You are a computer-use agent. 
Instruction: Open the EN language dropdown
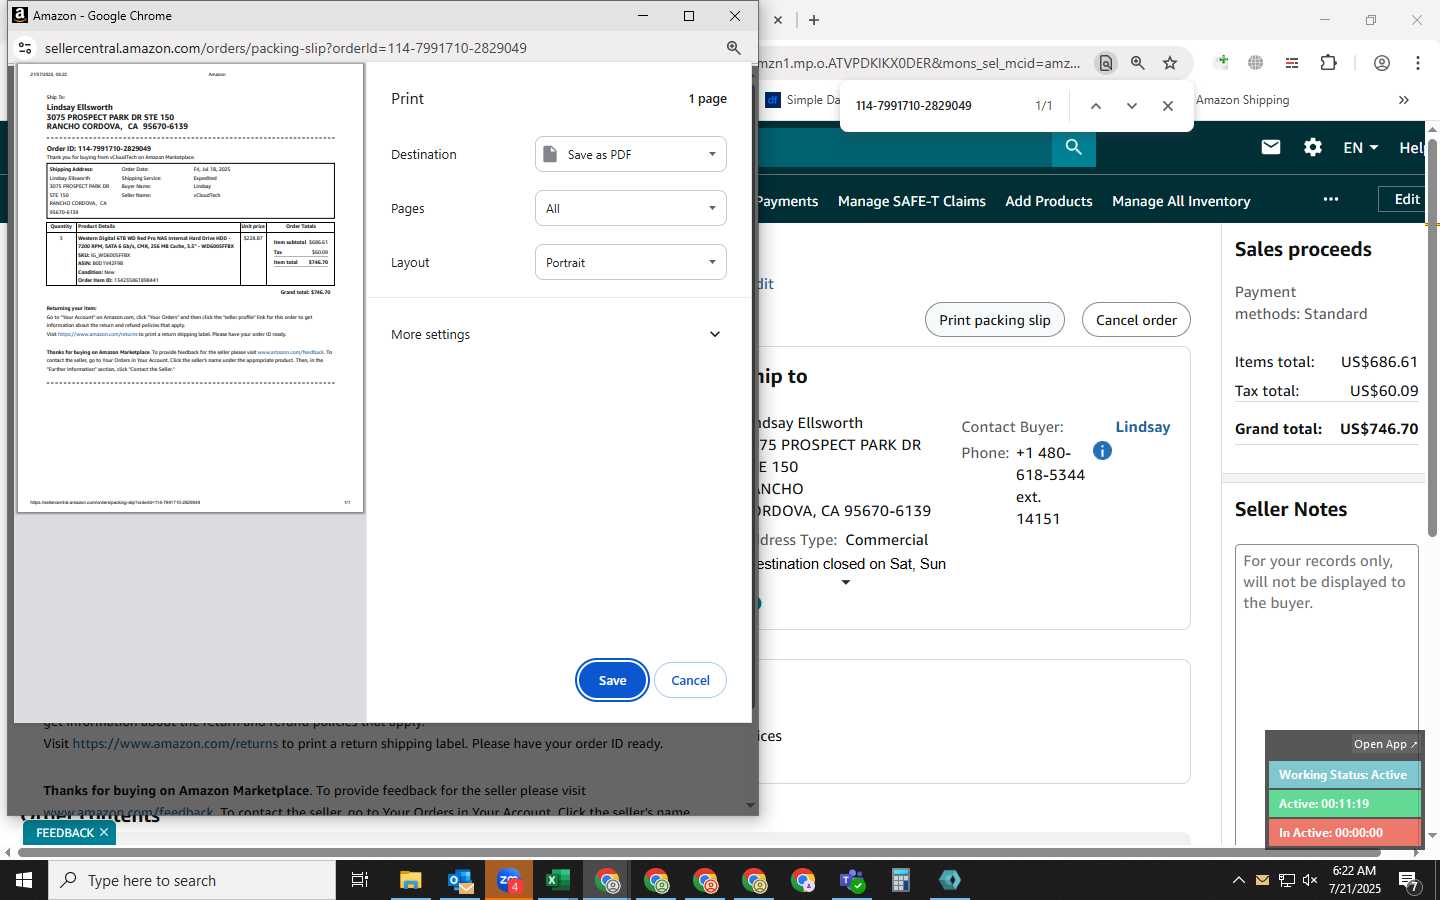pyautogui.click(x=1360, y=147)
